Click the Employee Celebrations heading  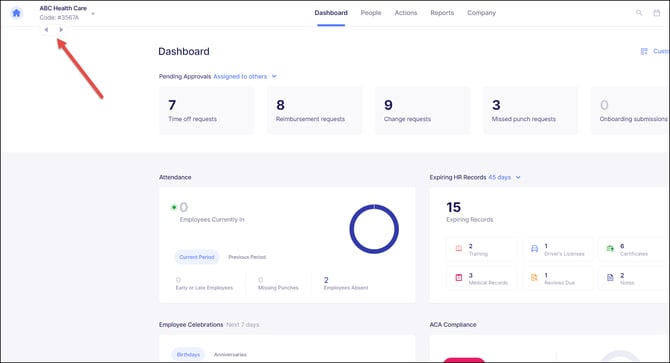point(191,325)
